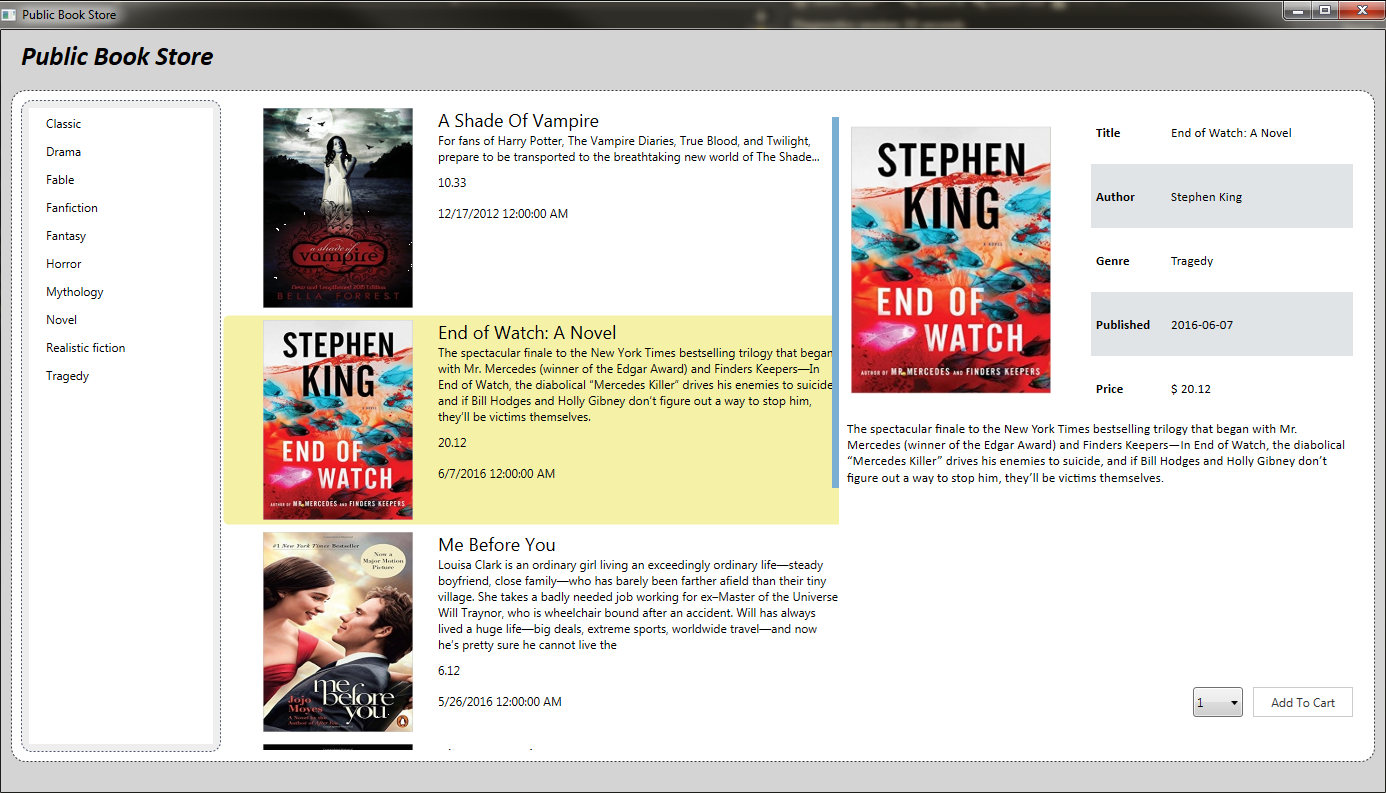Click the book list scrollbar
Screen dimensions: 1386x793
click(835, 302)
